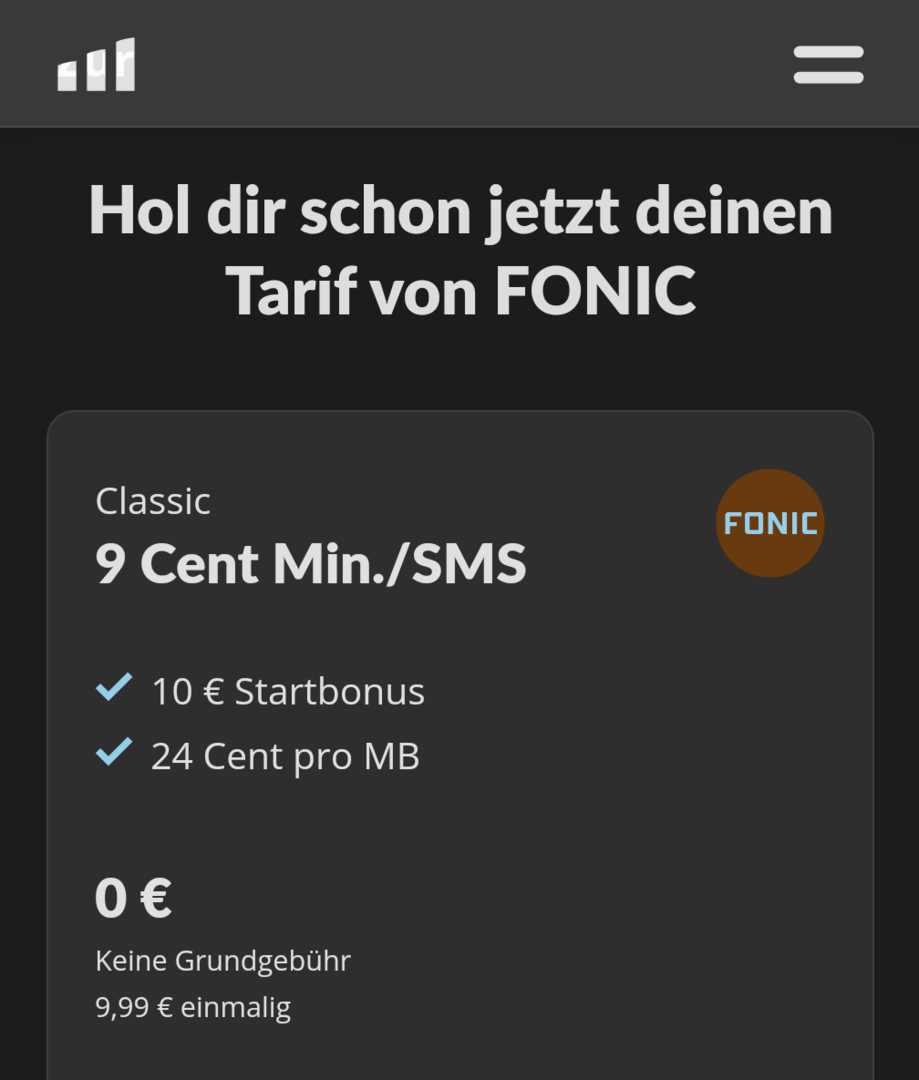Click the header bar between logo and menu
Screen dimensions: 919x1080
(460, 65)
